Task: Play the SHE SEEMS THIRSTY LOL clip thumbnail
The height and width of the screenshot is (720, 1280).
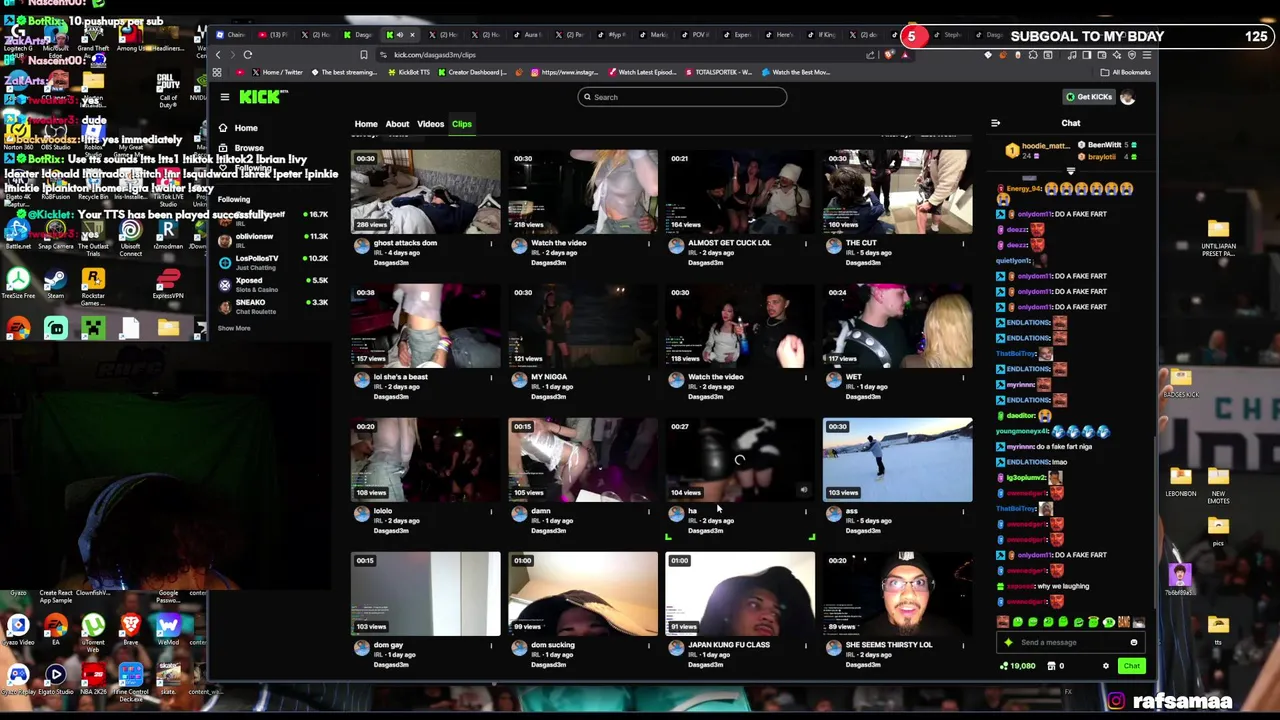Action: (x=897, y=594)
